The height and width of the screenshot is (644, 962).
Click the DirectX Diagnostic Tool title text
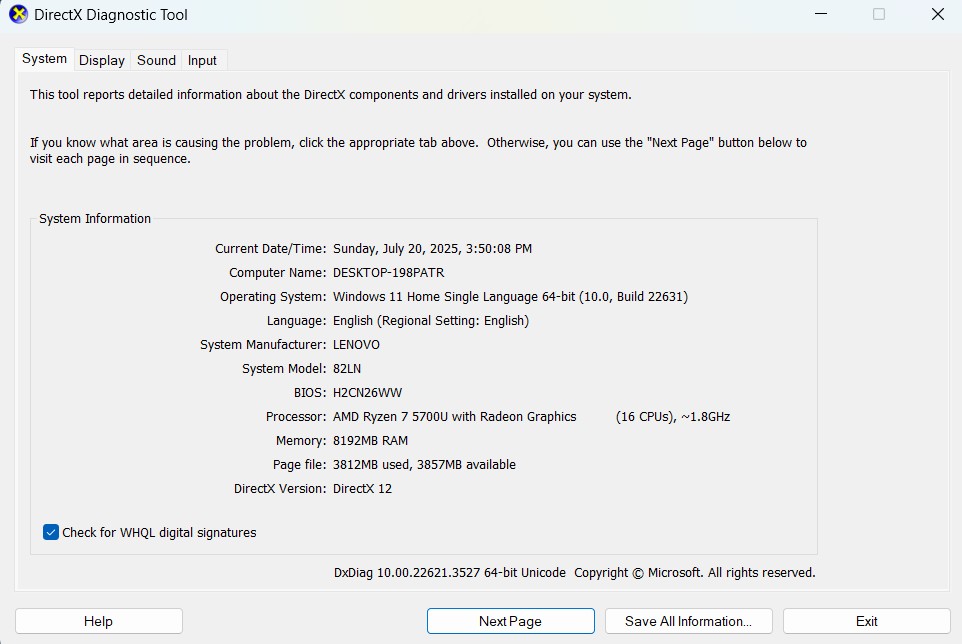coord(109,14)
